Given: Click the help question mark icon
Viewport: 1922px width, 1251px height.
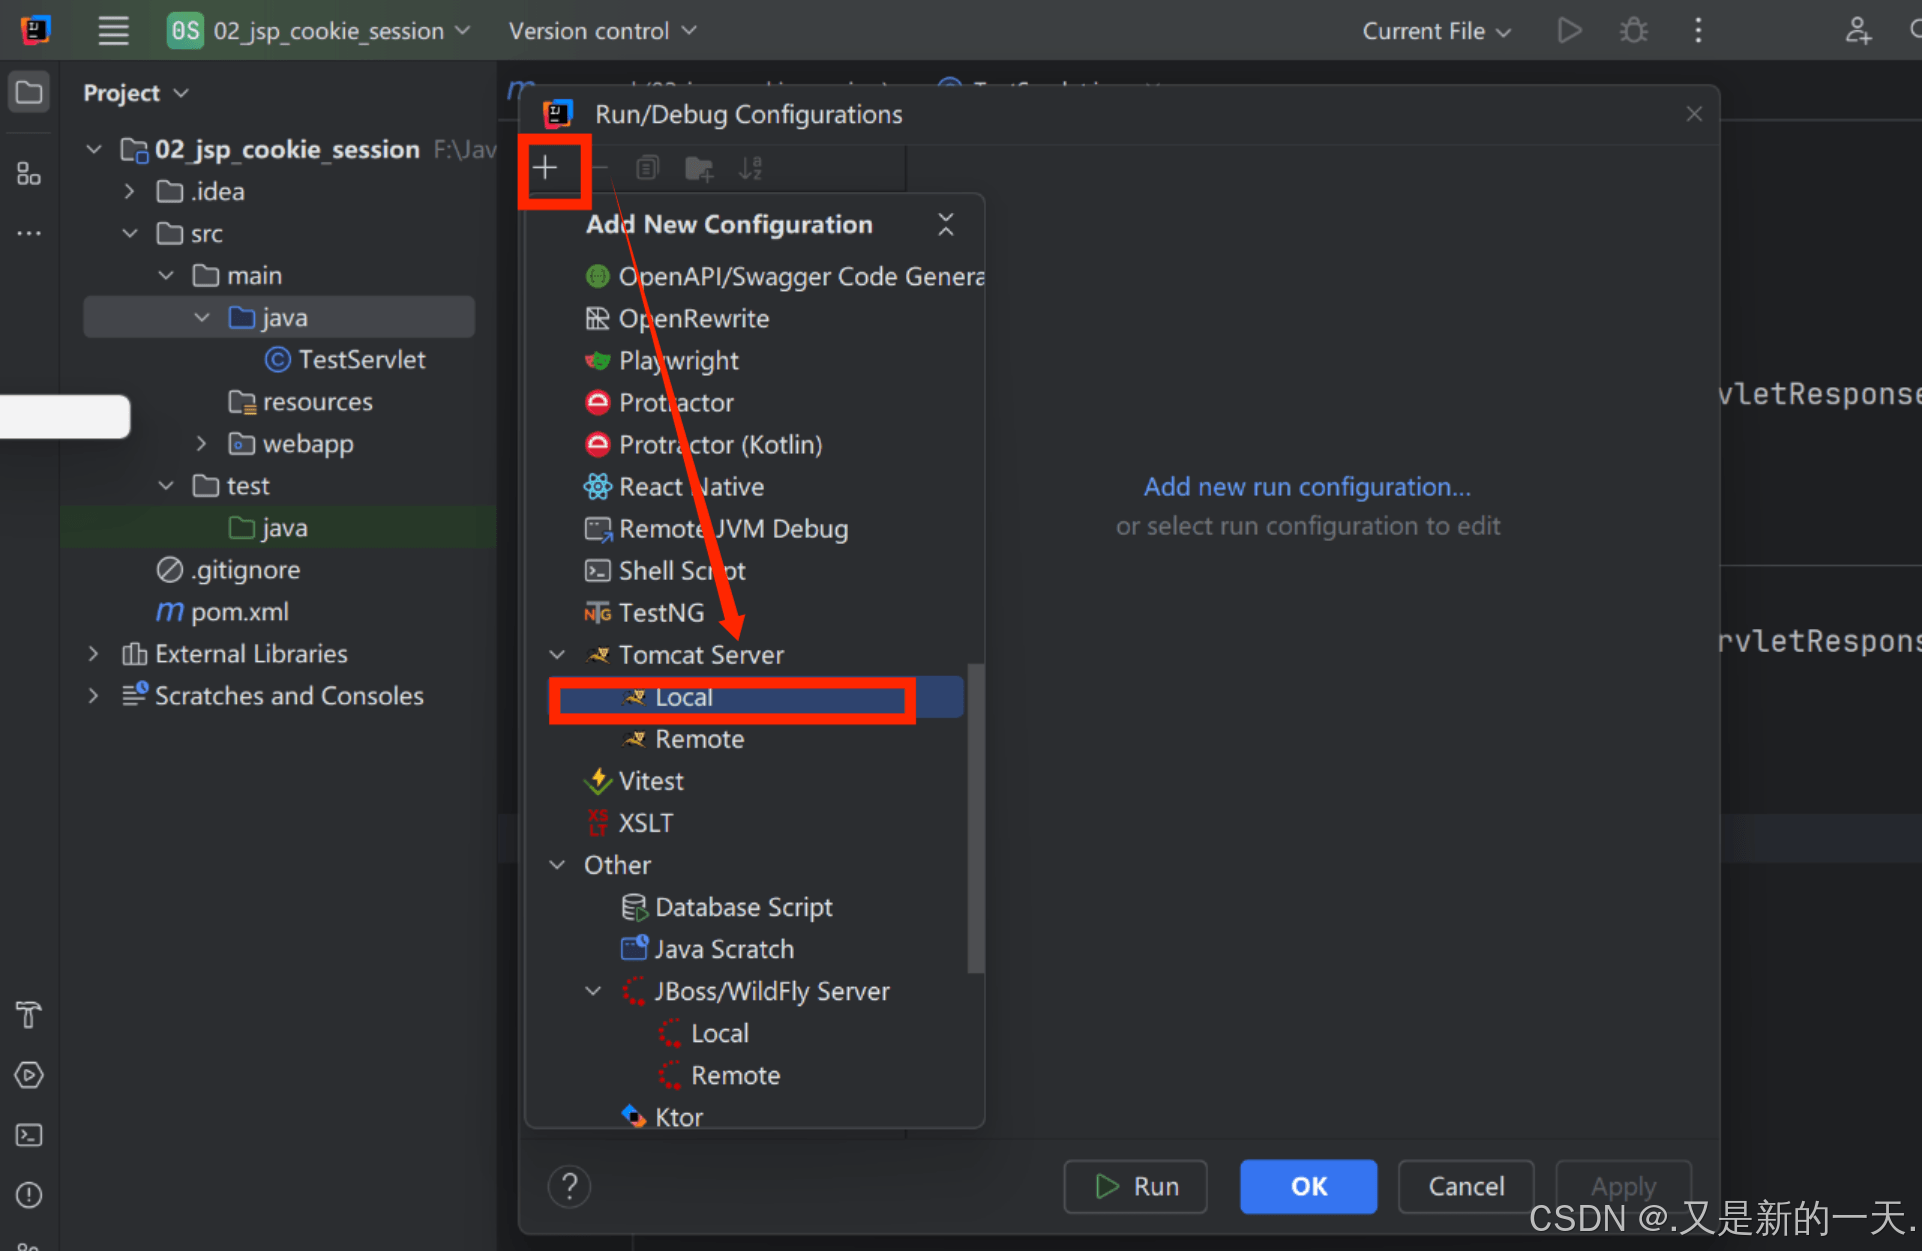Looking at the screenshot, I should click(569, 1187).
